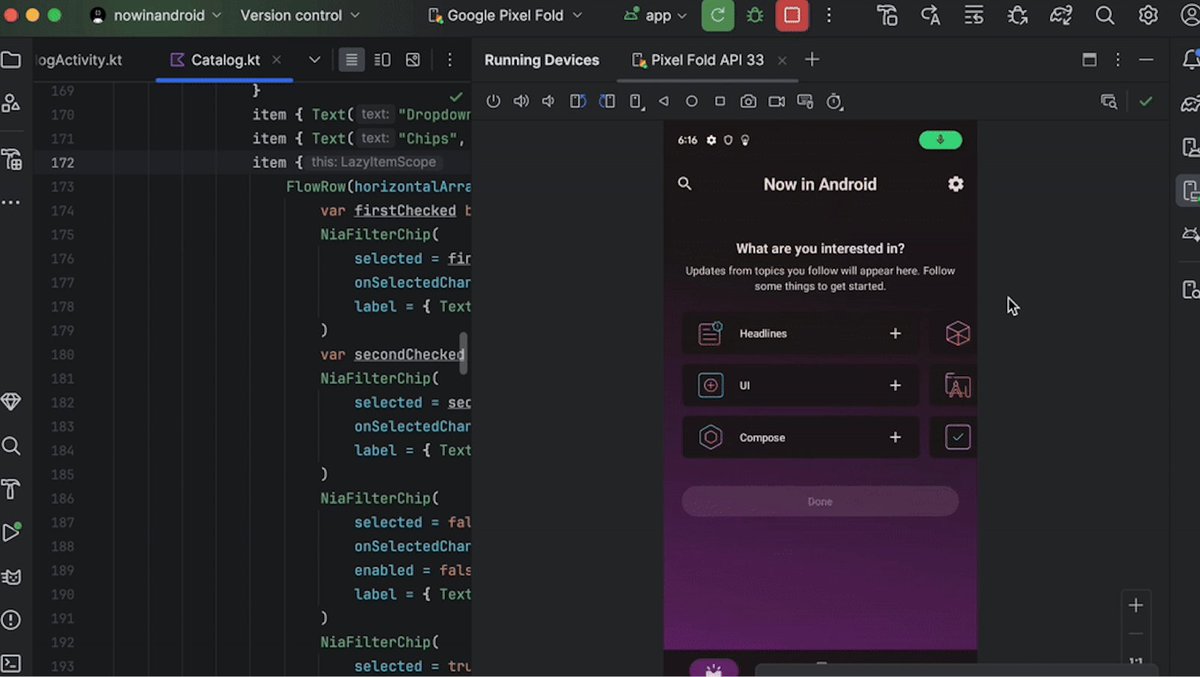Screen dimensions: 1200x677
Task: Open top toolbar three-dots more actions menu
Action: (829, 15)
